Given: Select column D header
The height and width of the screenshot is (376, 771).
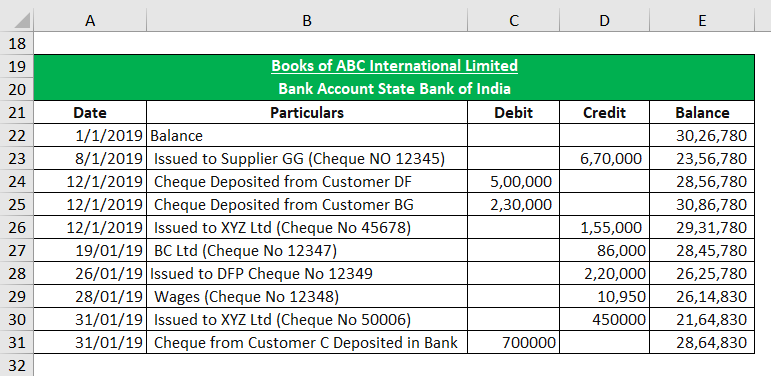Looking at the screenshot, I should 604,21.
